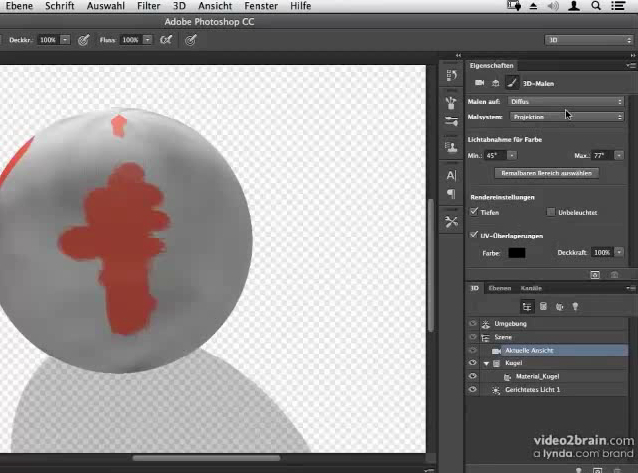This screenshot has height=473, width=638.
Task: Hide the Kugel mesh visibility eye
Action: tap(473, 364)
